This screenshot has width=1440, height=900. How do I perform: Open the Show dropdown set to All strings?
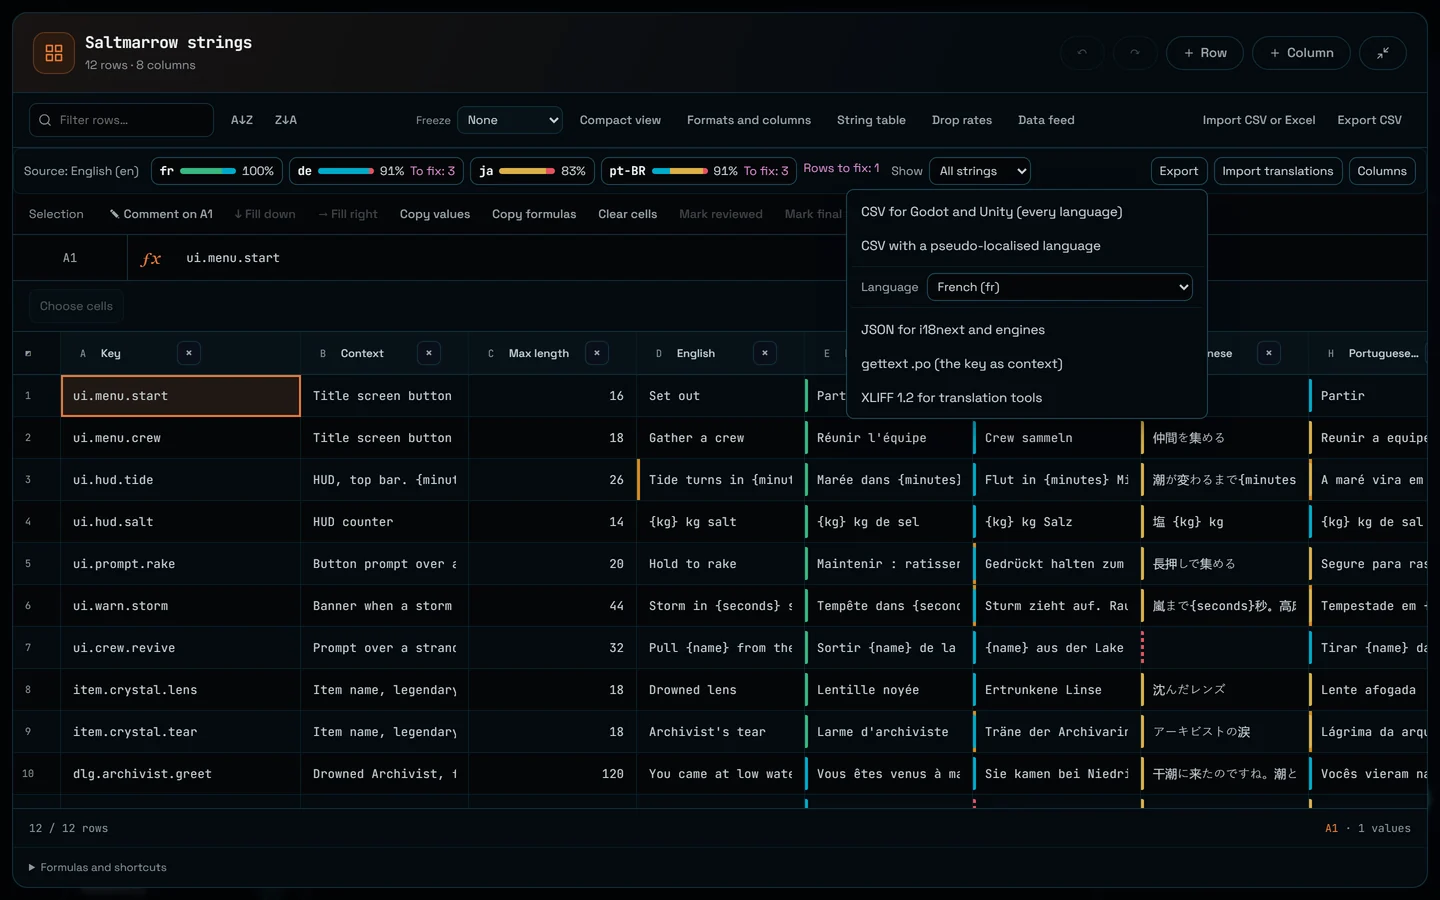pos(980,171)
